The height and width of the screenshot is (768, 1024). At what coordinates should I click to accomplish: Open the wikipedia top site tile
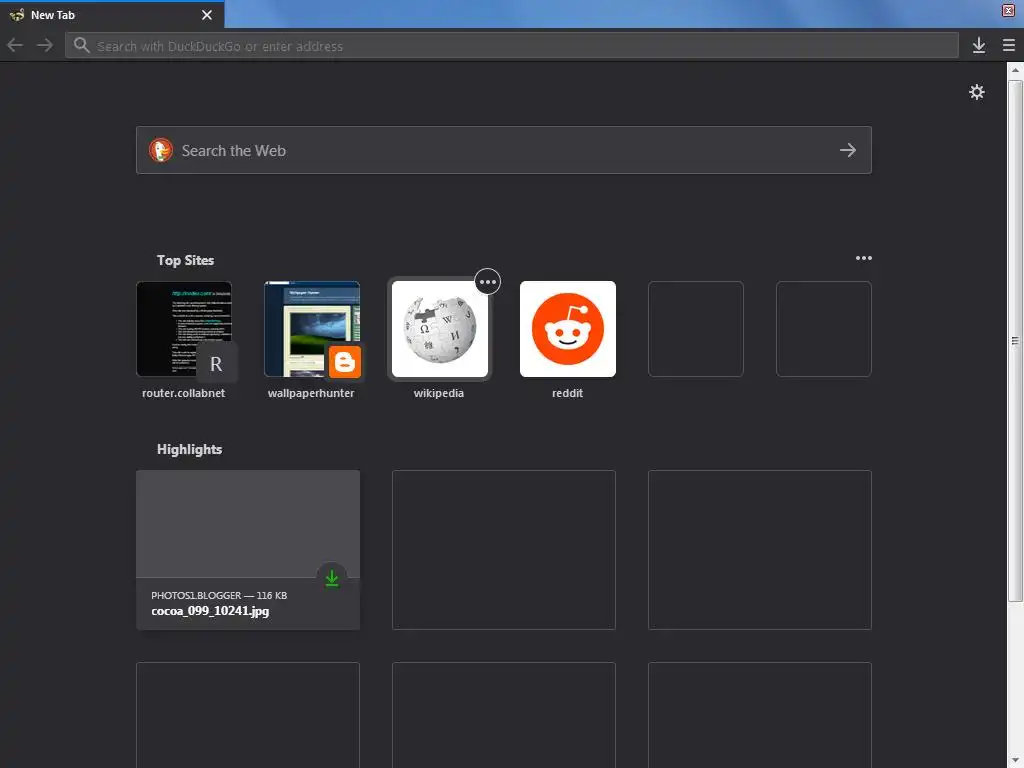pyautogui.click(x=440, y=329)
